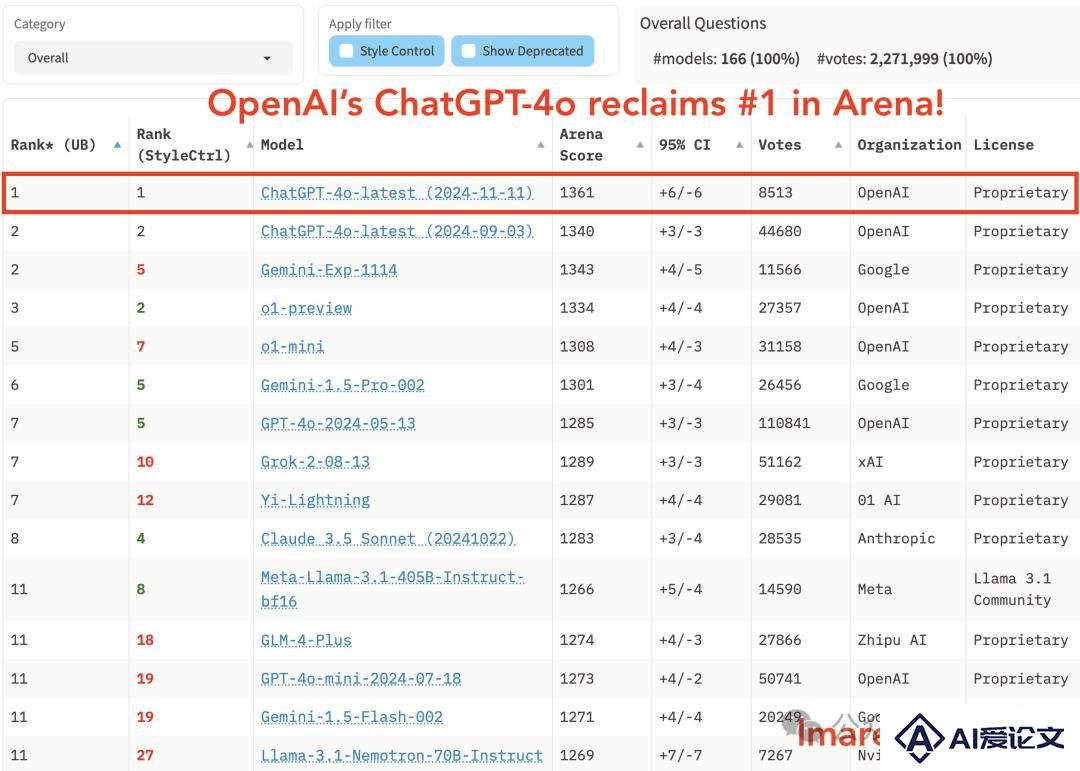
Task: Select the Meta organization cell
Action: [x=875, y=589]
